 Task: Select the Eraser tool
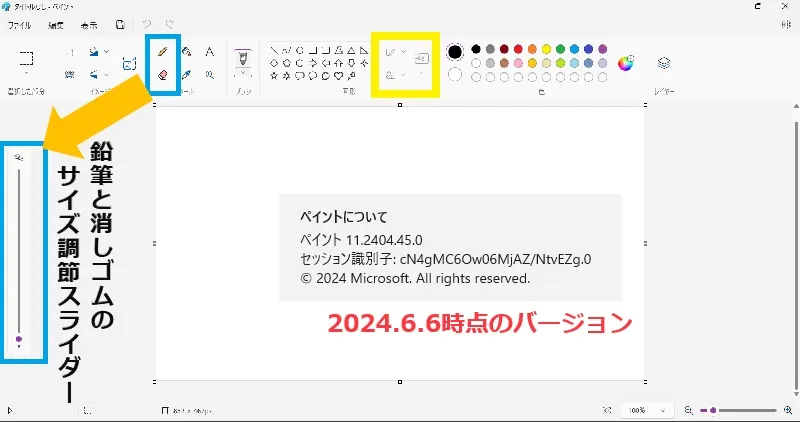163,75
